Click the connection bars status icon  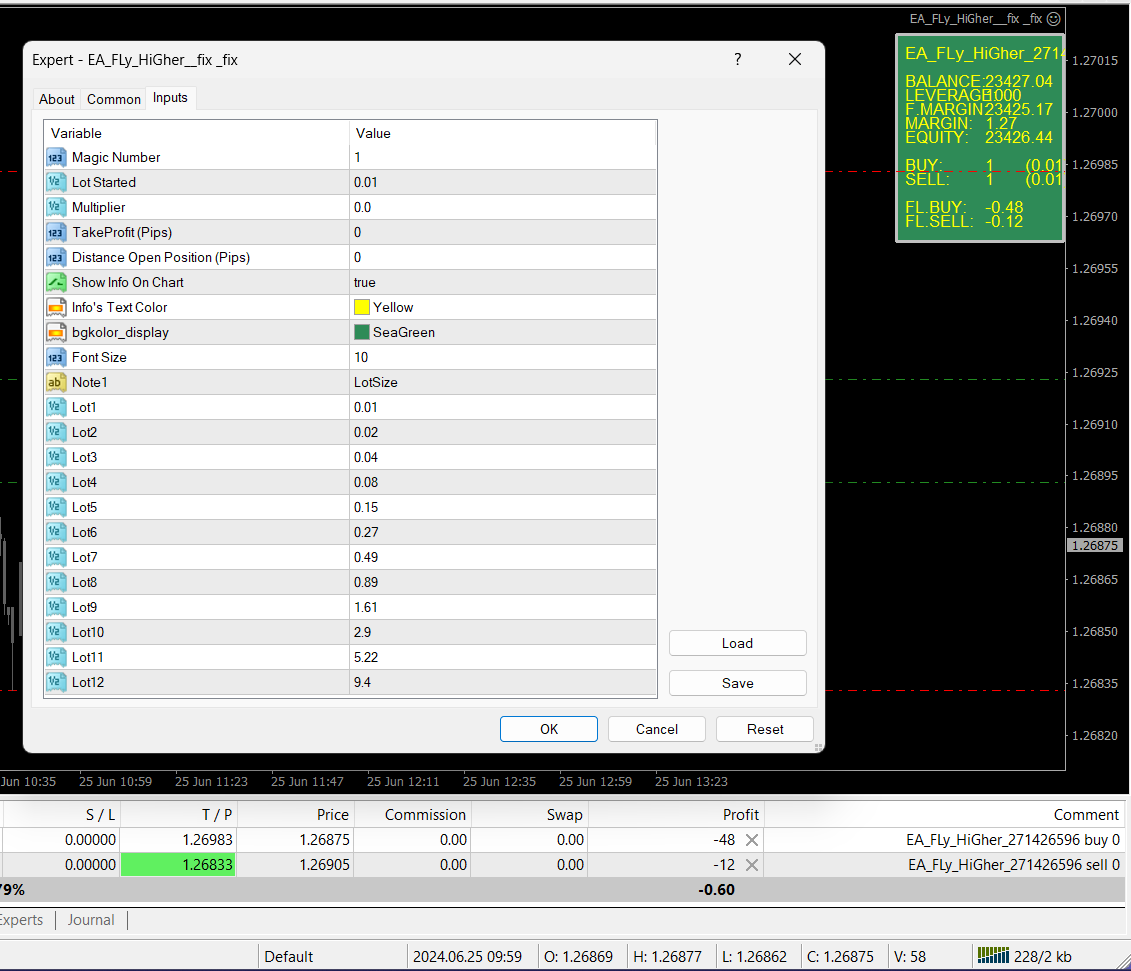[x=993, y=955]
